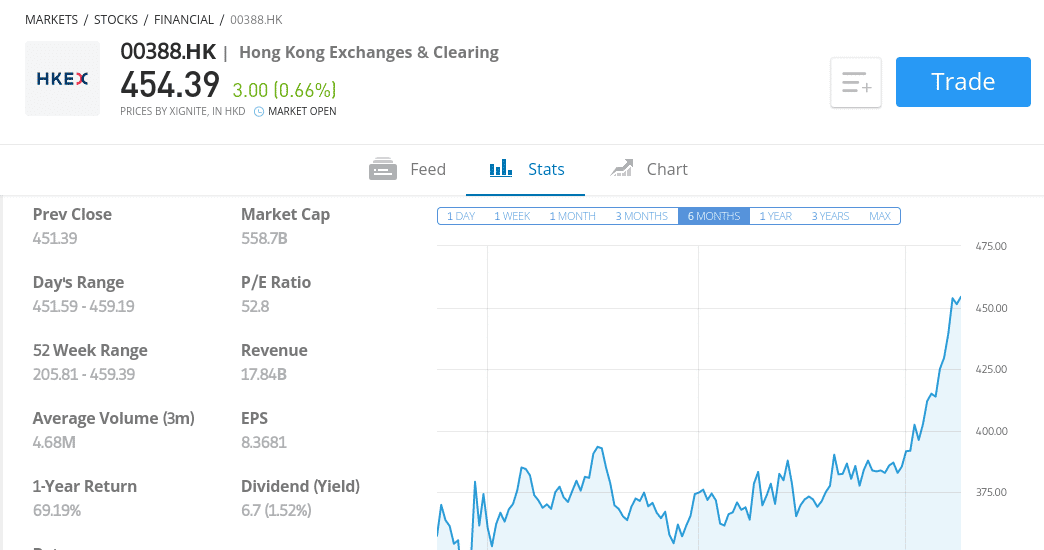Select the 1 WEEK chart range
The image size is (1044, 550).
tap(512, 216)
